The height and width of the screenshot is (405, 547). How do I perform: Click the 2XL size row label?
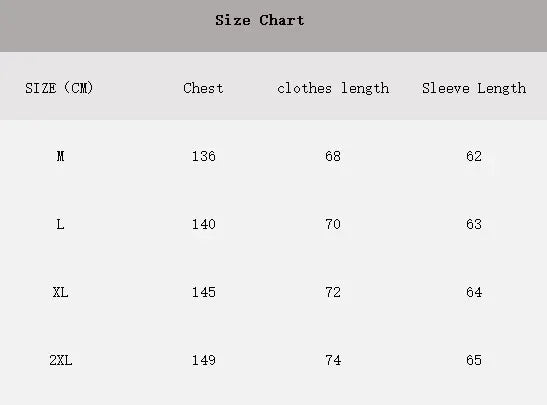61,360
